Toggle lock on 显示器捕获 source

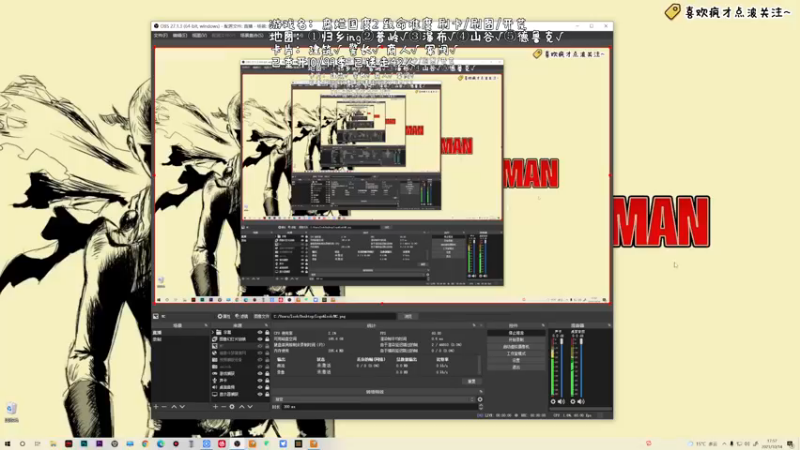(267, 394)
